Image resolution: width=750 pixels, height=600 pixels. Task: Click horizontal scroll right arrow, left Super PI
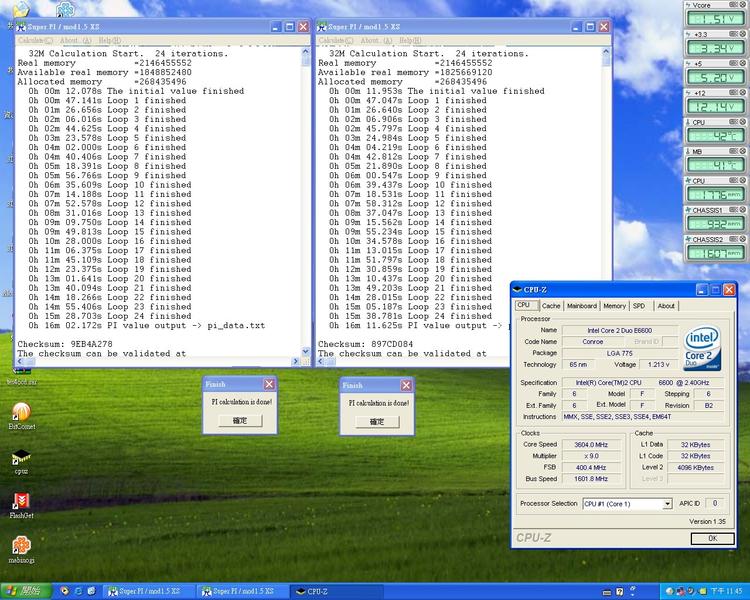[x=295, y=362]
